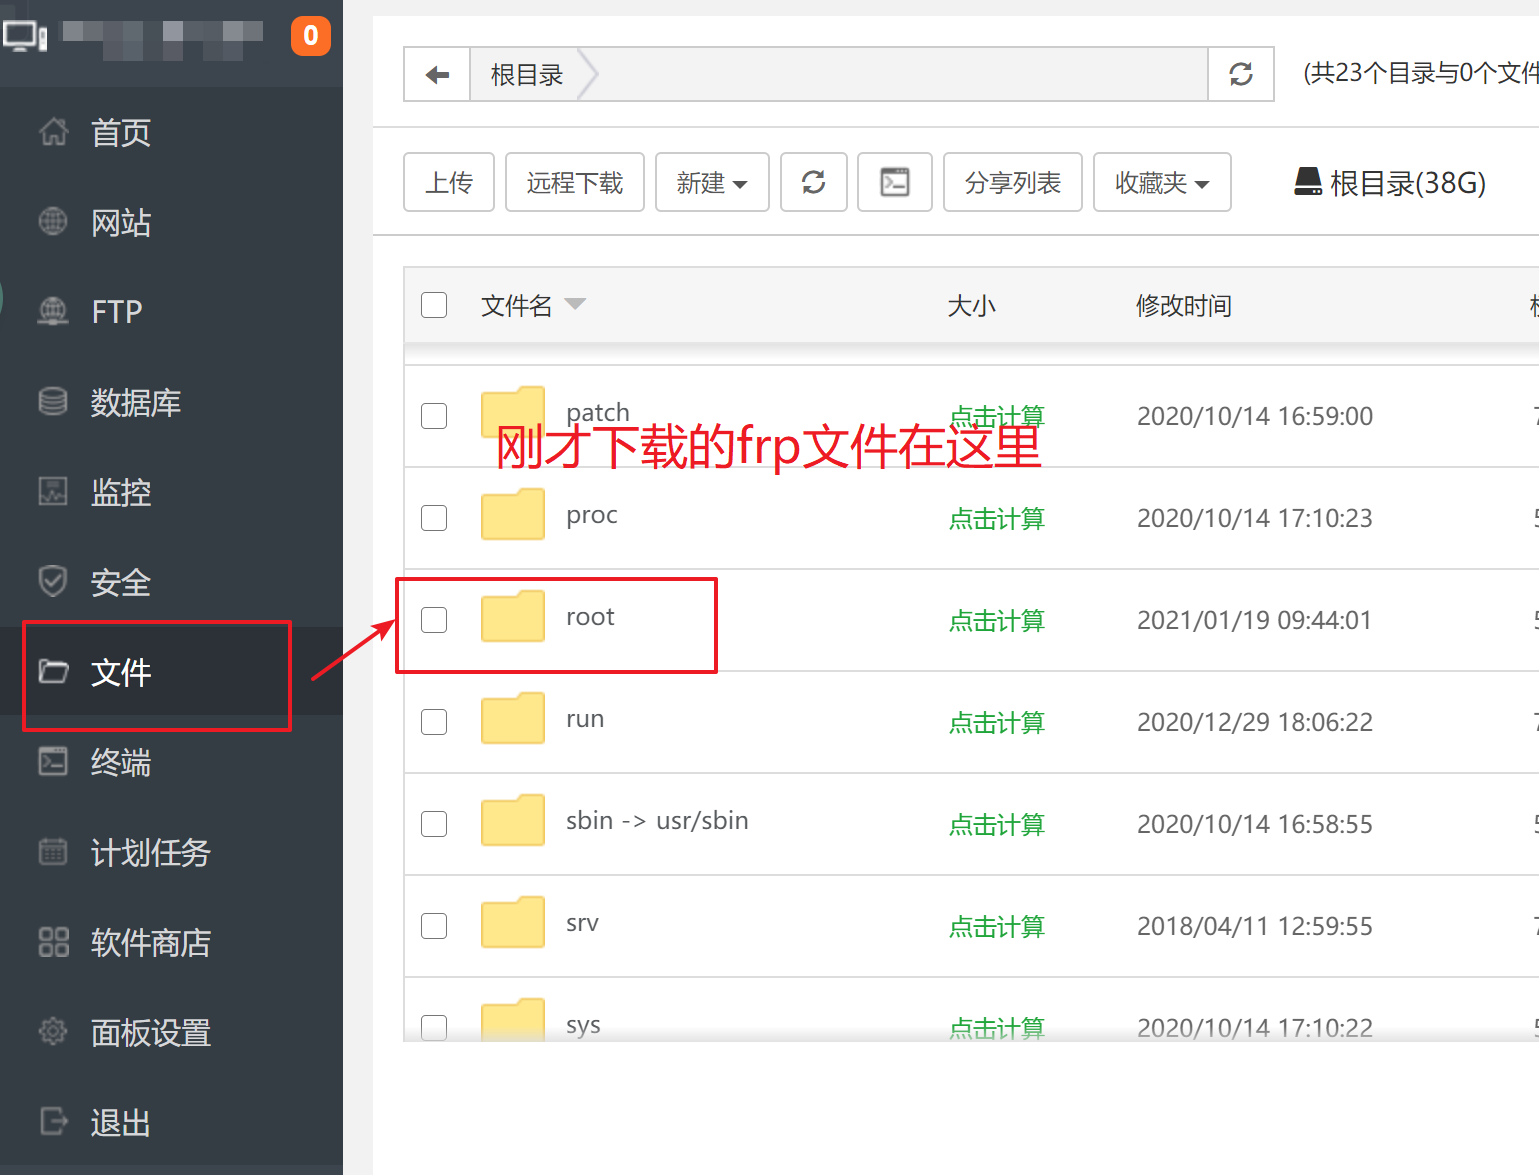Click the home icon beside 首页
1539x1175 pixels.
(53, 131)
